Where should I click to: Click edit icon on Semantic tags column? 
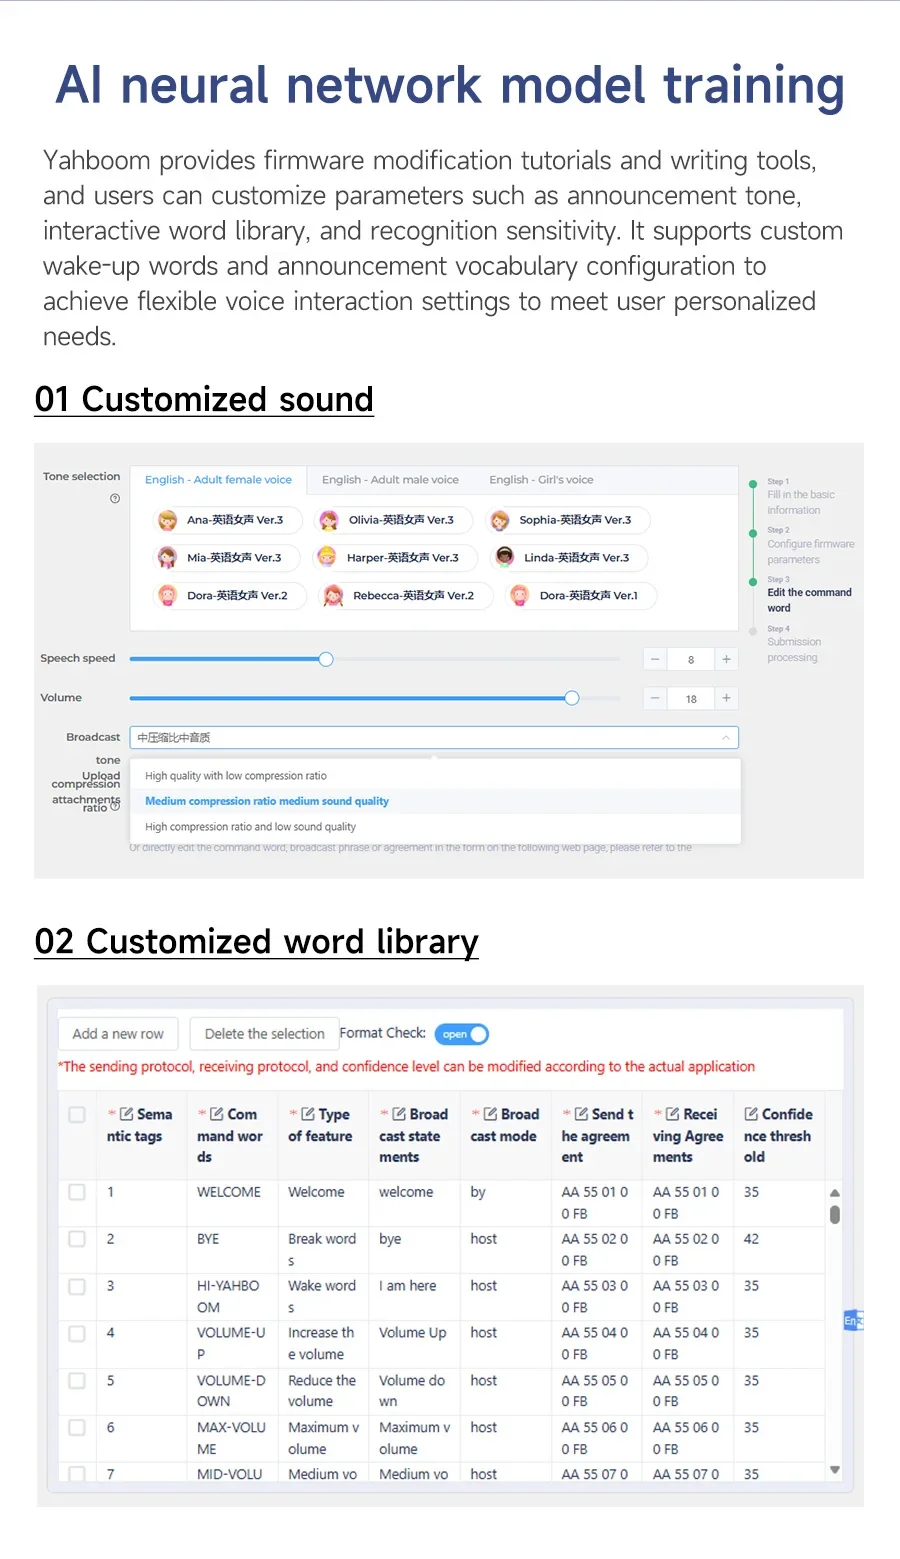tap(127, 1114)
